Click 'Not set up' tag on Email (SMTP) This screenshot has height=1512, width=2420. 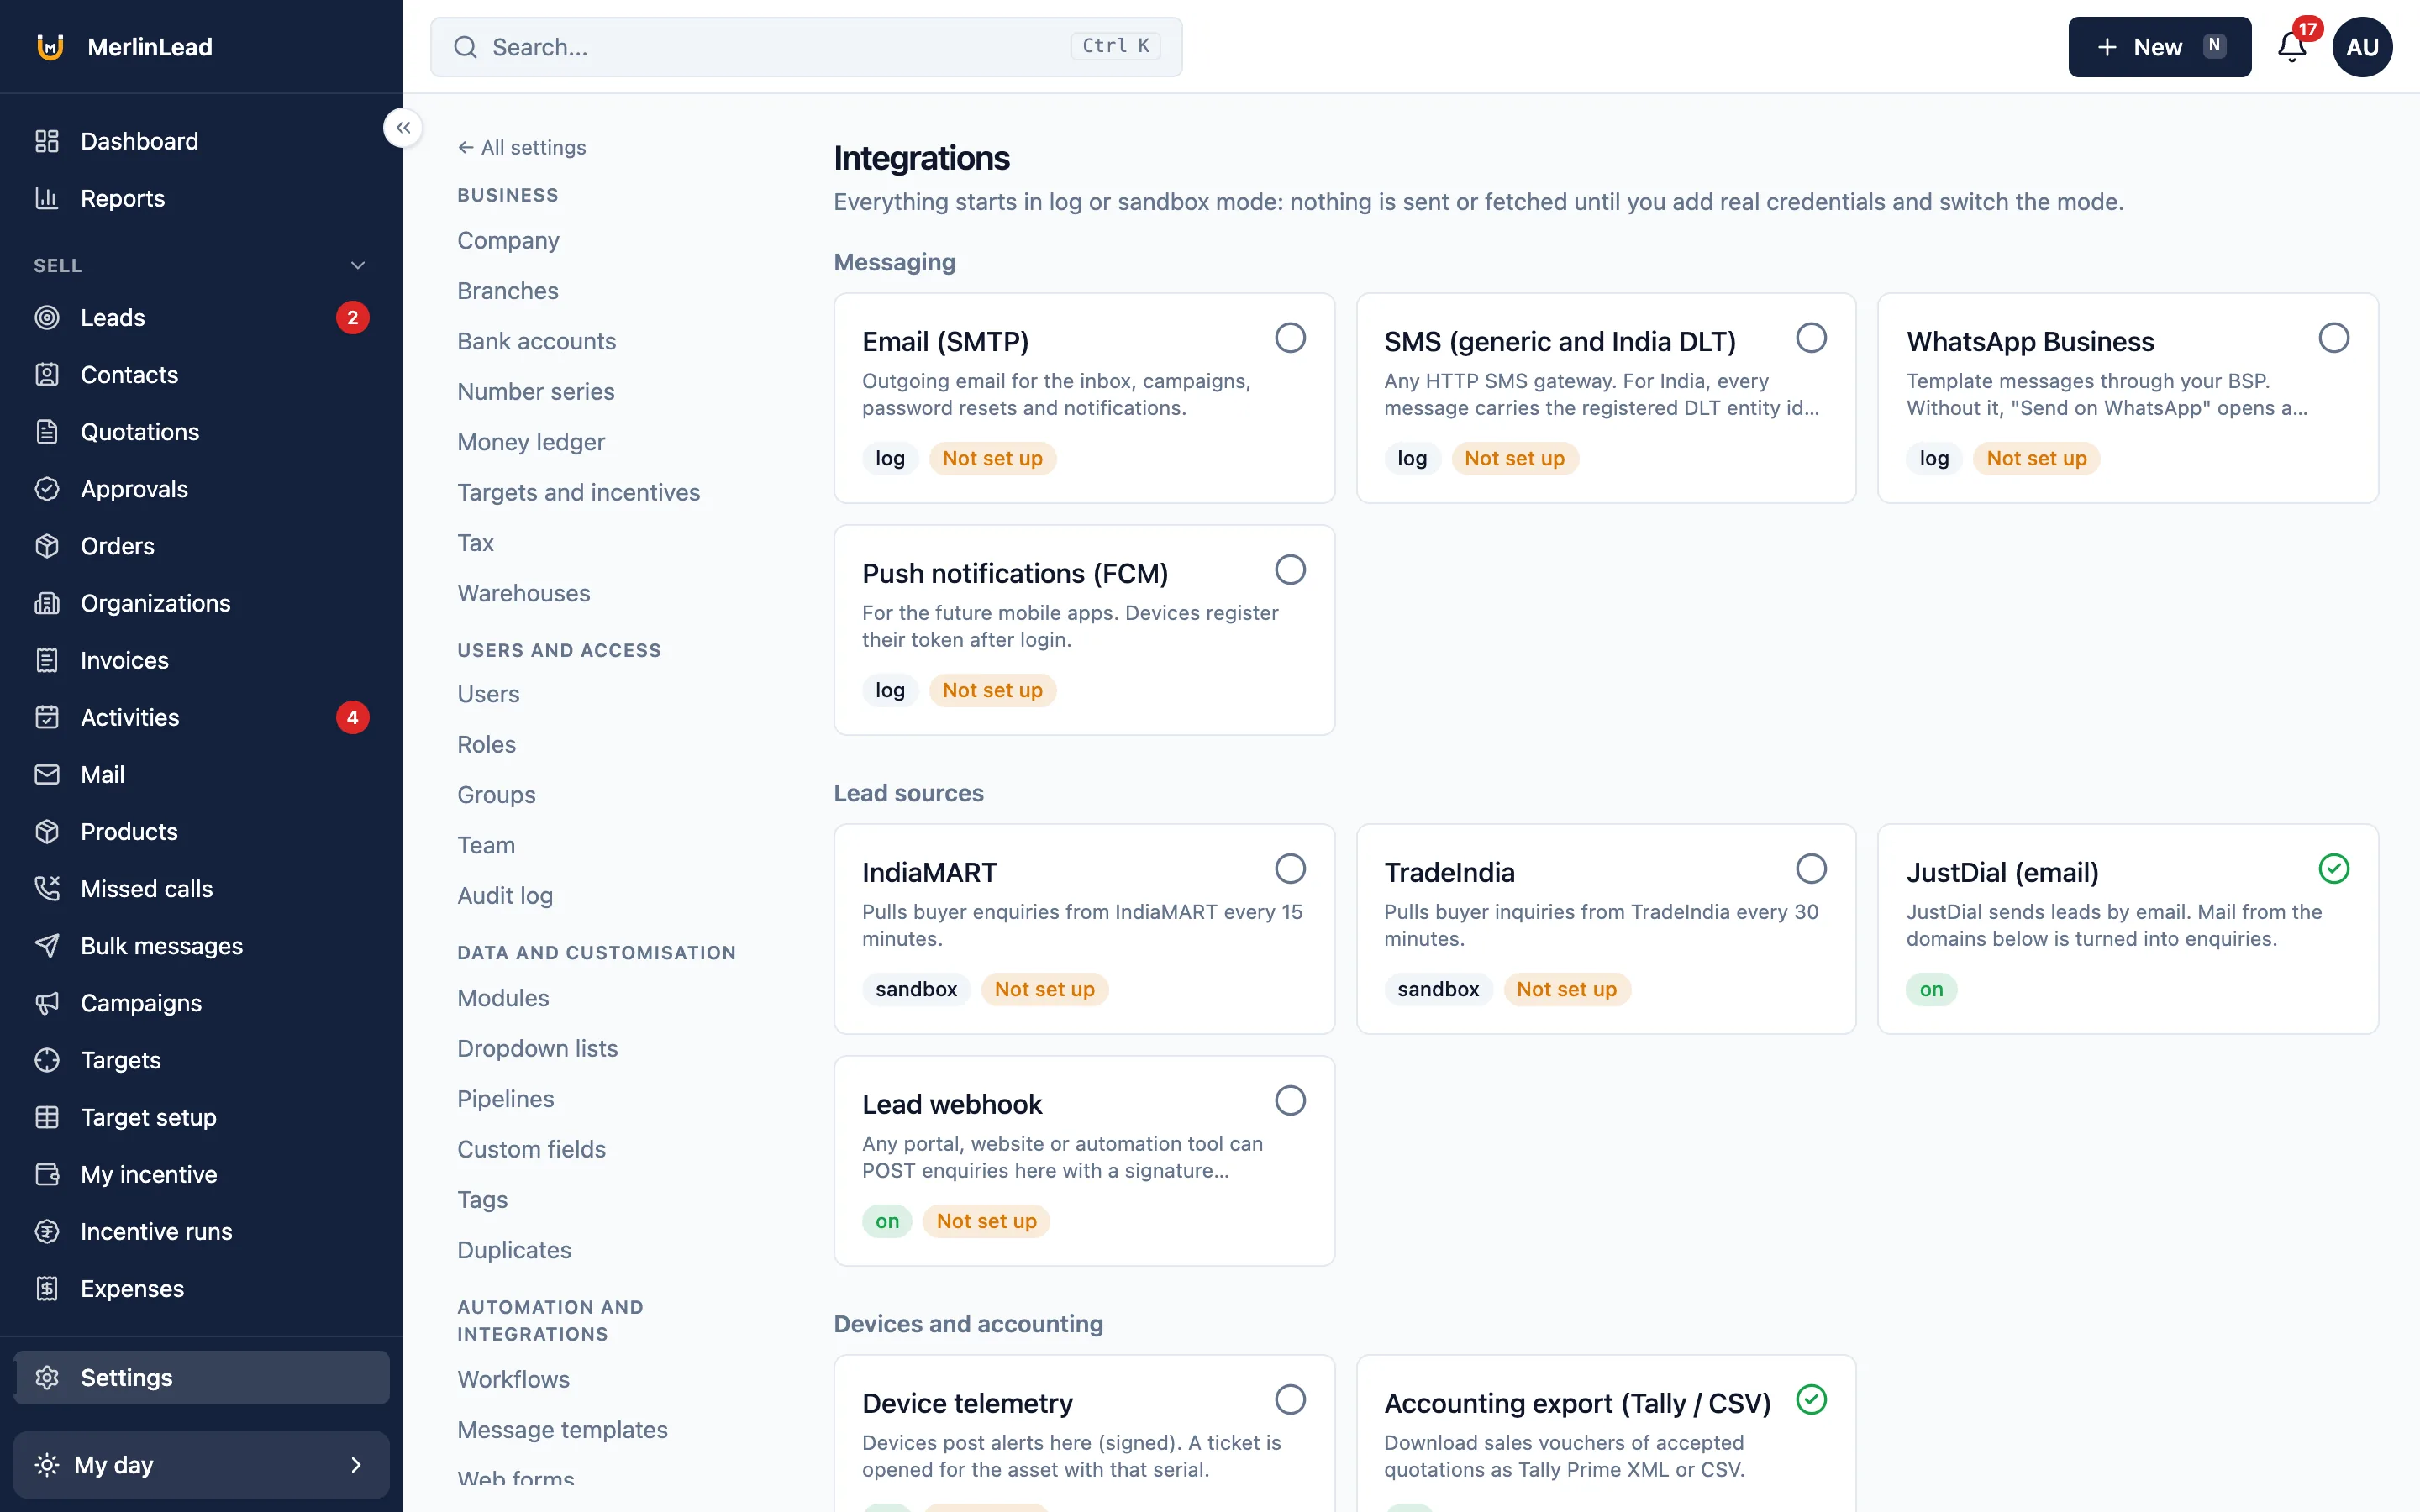click(992, 458)
